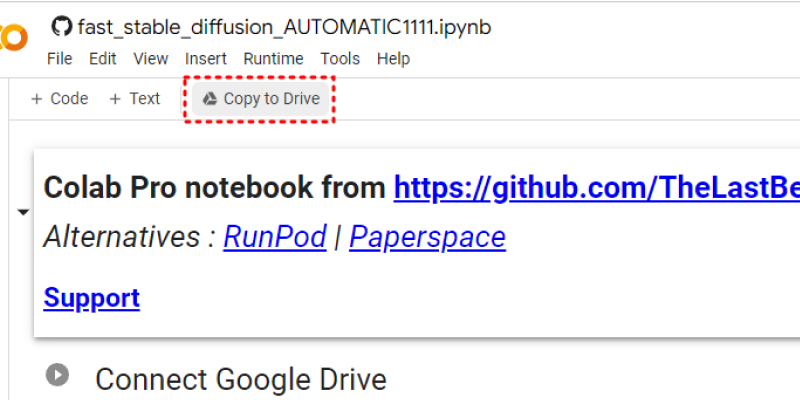Open the Help menu

(x=393, y=59)
